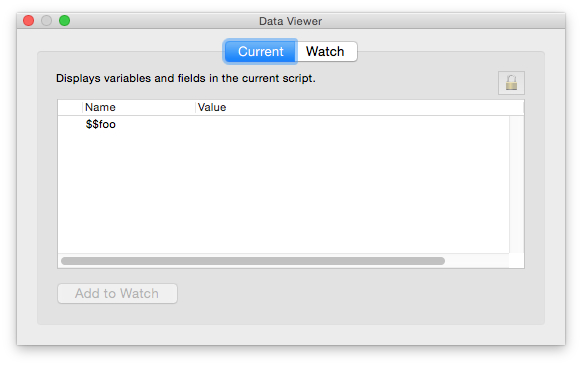
Task: Click the horizontal scrollbar thumb
Action: click(253, 261)
